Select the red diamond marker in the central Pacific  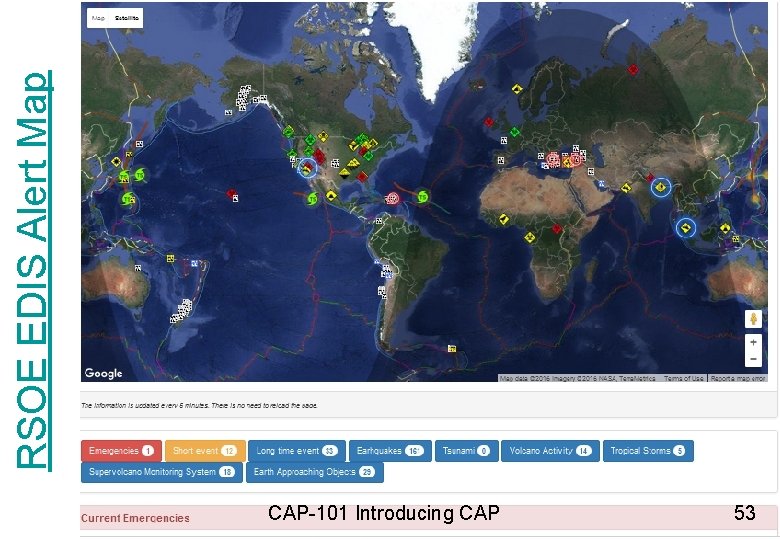tap(230, 193)
